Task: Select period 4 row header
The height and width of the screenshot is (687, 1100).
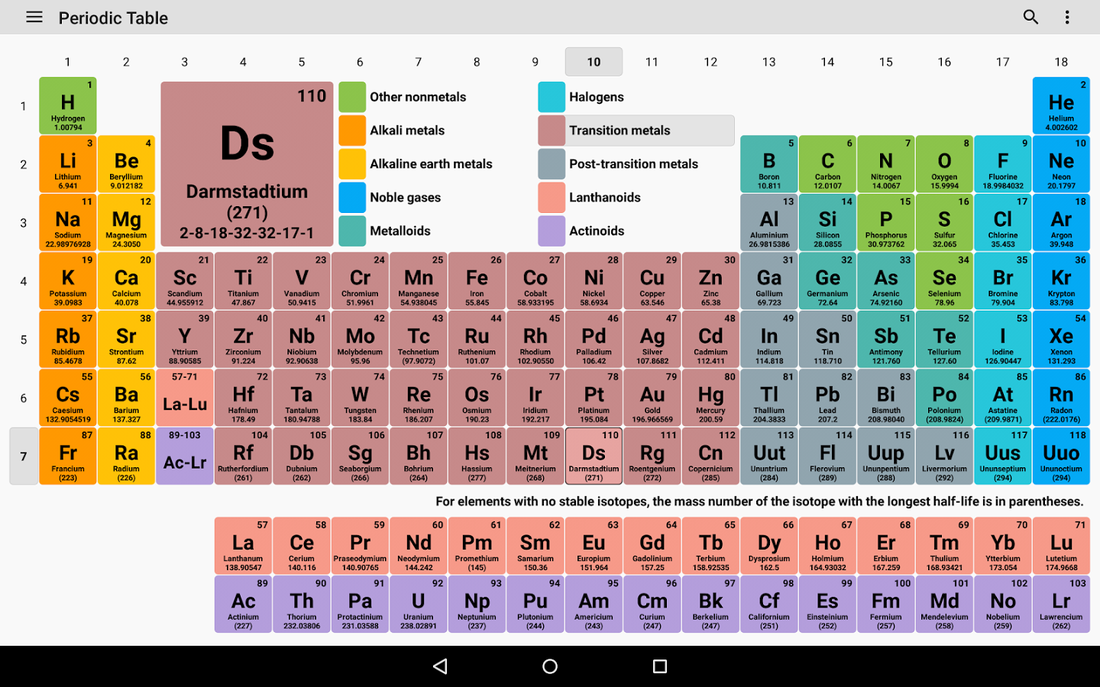Action: point(23,281)
